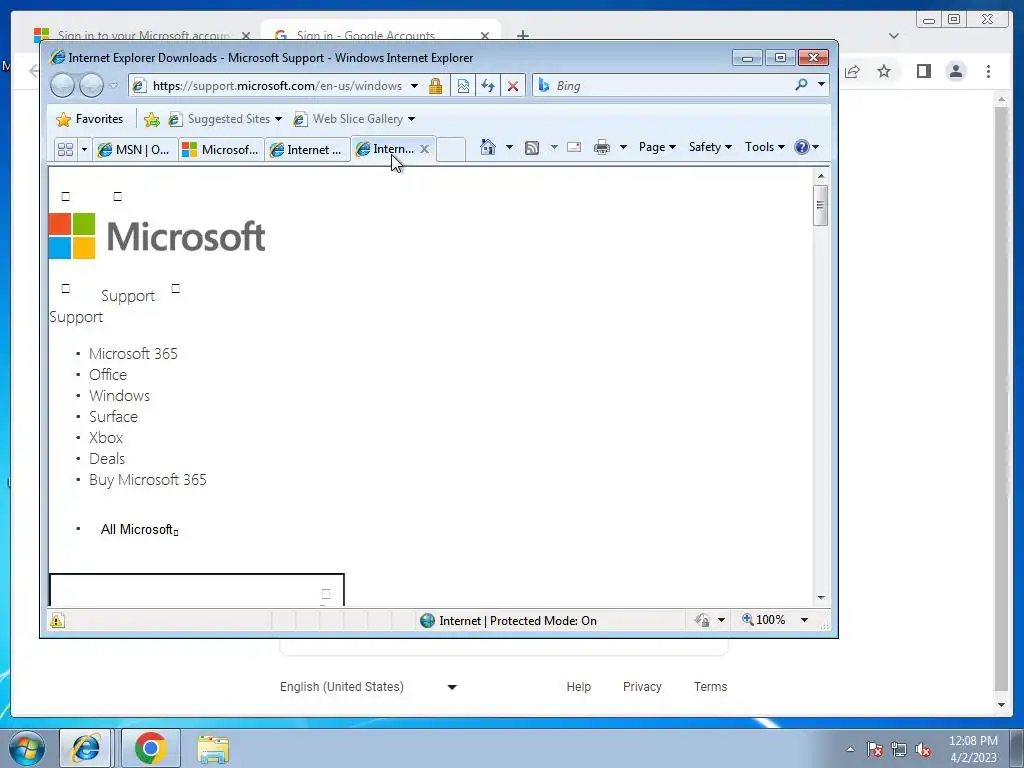Switch to the Microsoft tab in IE
Viewport: 1024px width, 768px height.
[221, 150]
